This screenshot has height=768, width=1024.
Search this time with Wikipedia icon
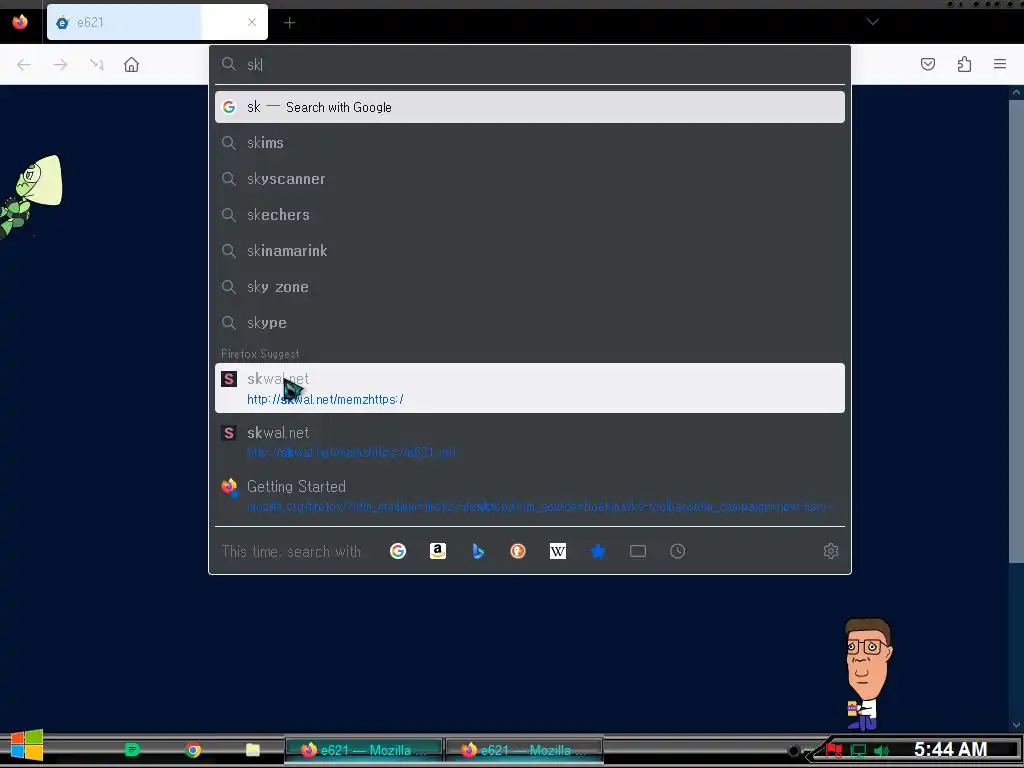(x=558, y=551)
